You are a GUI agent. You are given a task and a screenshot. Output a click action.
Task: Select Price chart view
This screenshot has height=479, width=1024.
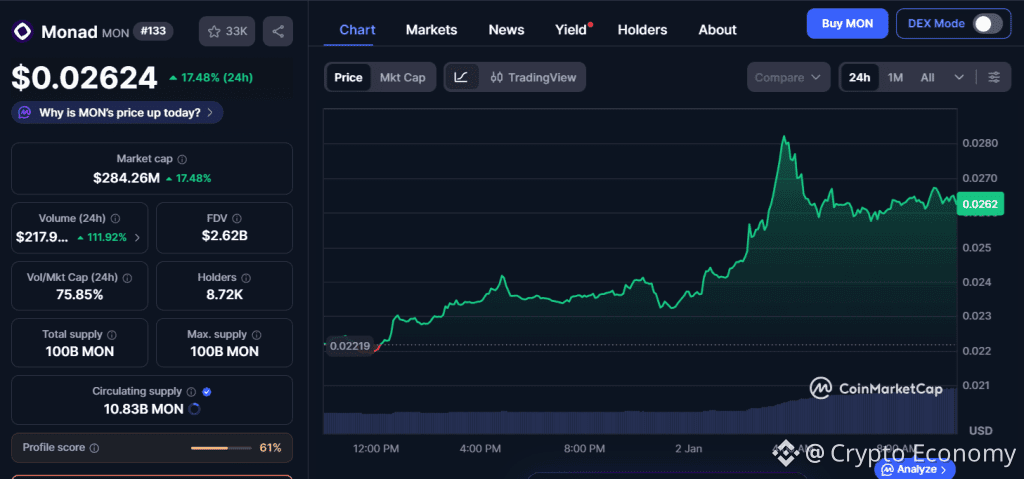coord(348,77)
